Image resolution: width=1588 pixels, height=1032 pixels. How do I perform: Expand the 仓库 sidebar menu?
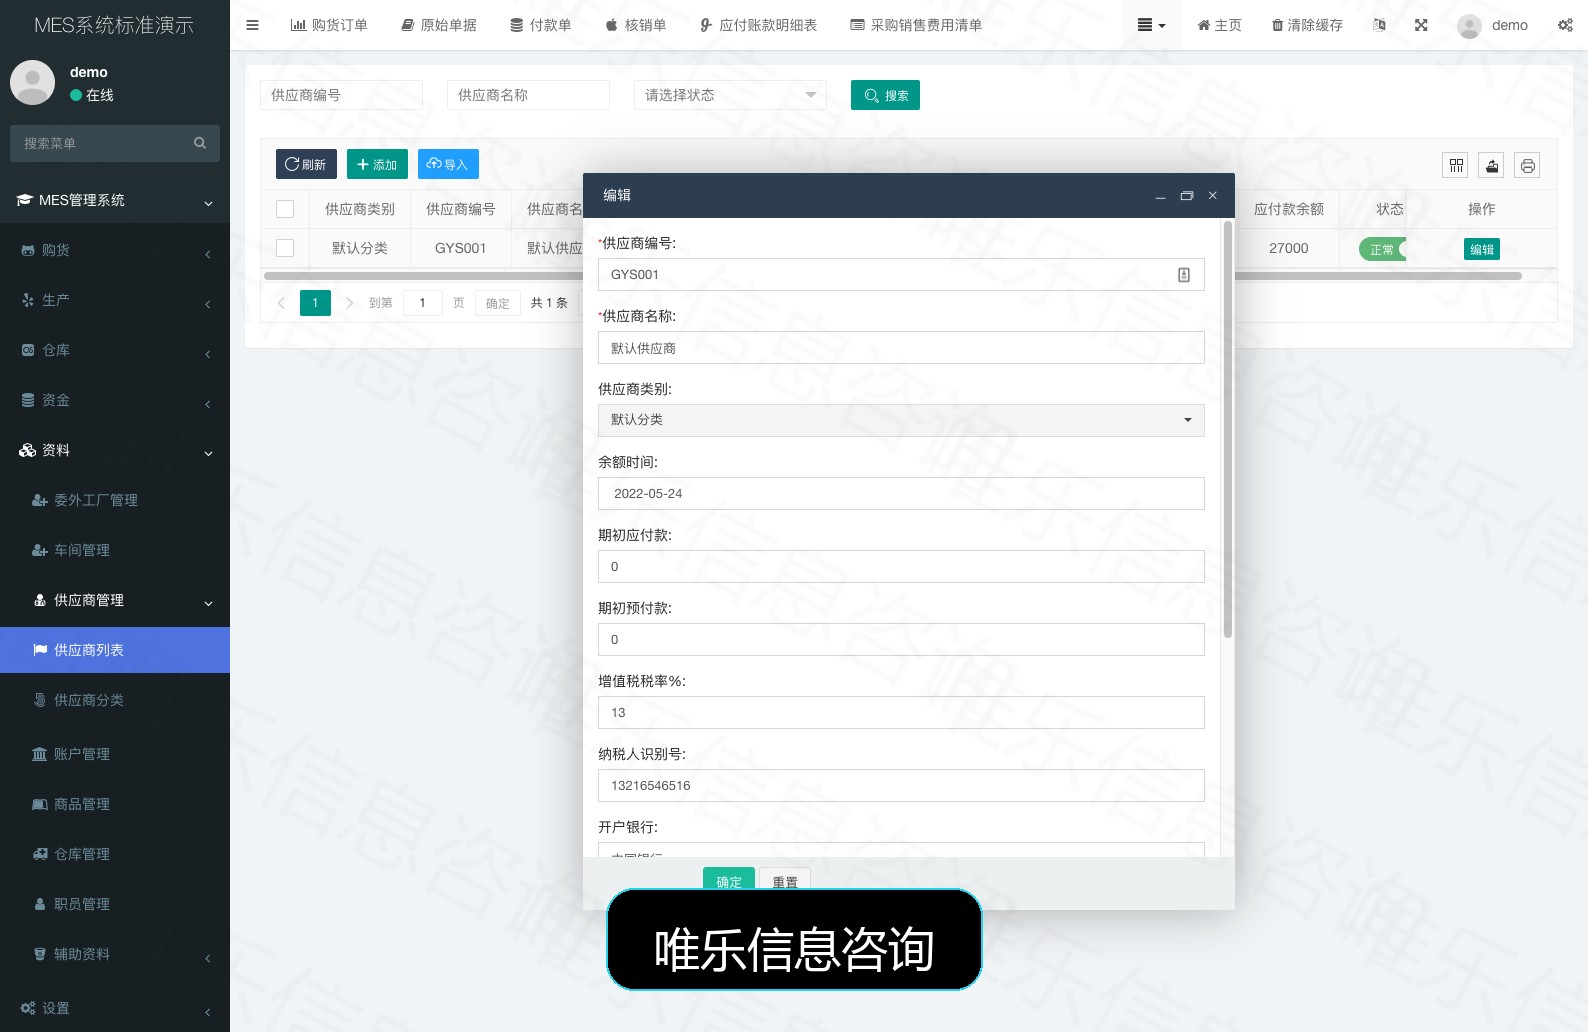coord(115,350)
